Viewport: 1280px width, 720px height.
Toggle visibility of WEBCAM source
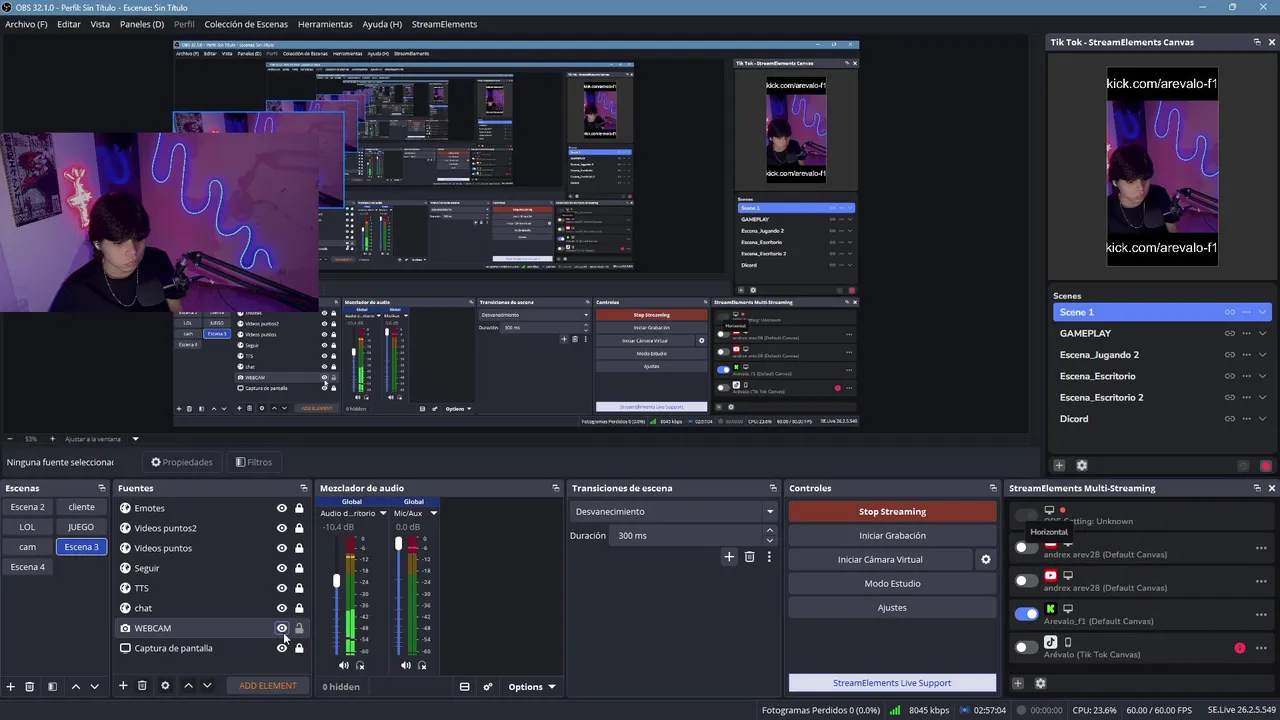click(x=282, y=628)
